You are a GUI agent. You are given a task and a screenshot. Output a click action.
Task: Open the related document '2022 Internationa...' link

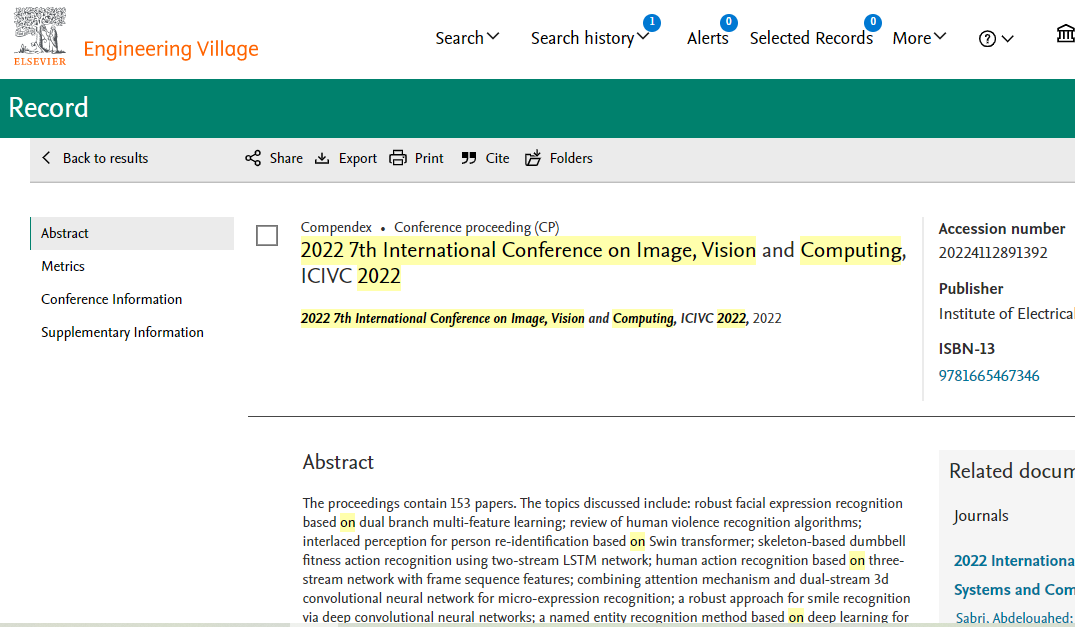point(1014,575)
